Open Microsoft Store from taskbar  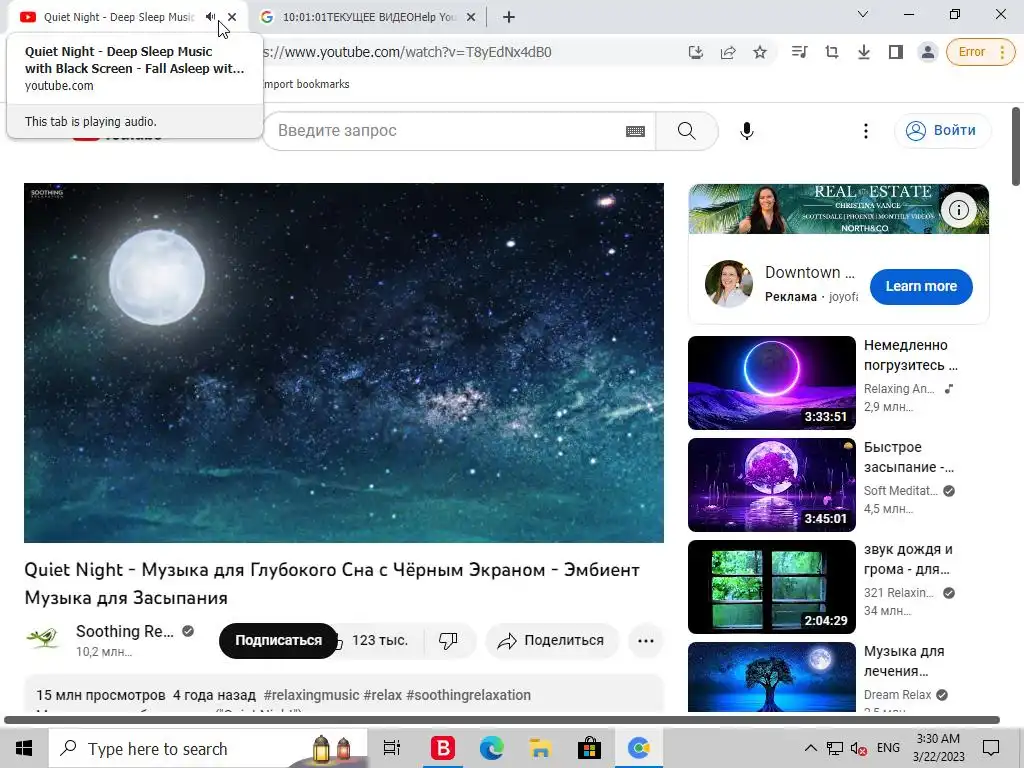[x=589, y=748]
